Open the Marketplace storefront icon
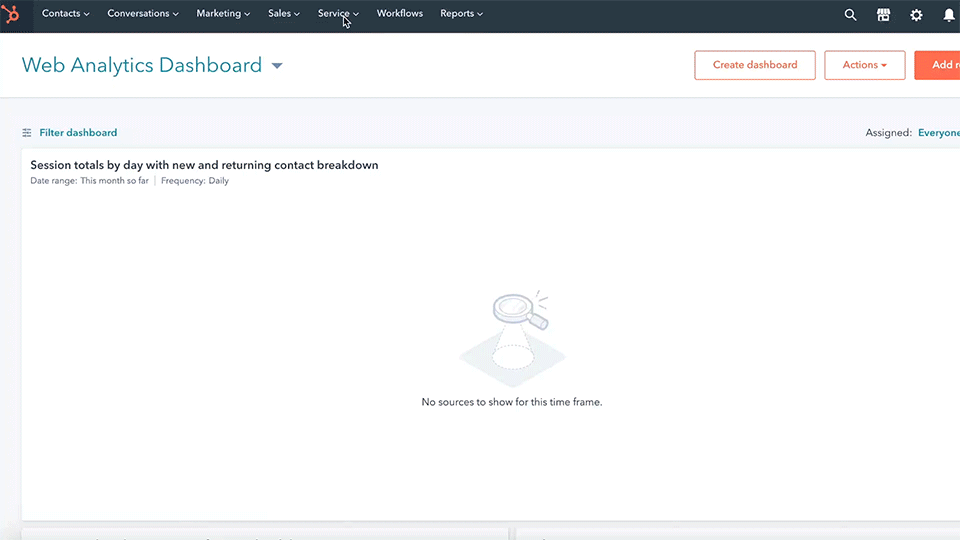The image size is (960, 540). pyautogui.click(x=883, y=15)
